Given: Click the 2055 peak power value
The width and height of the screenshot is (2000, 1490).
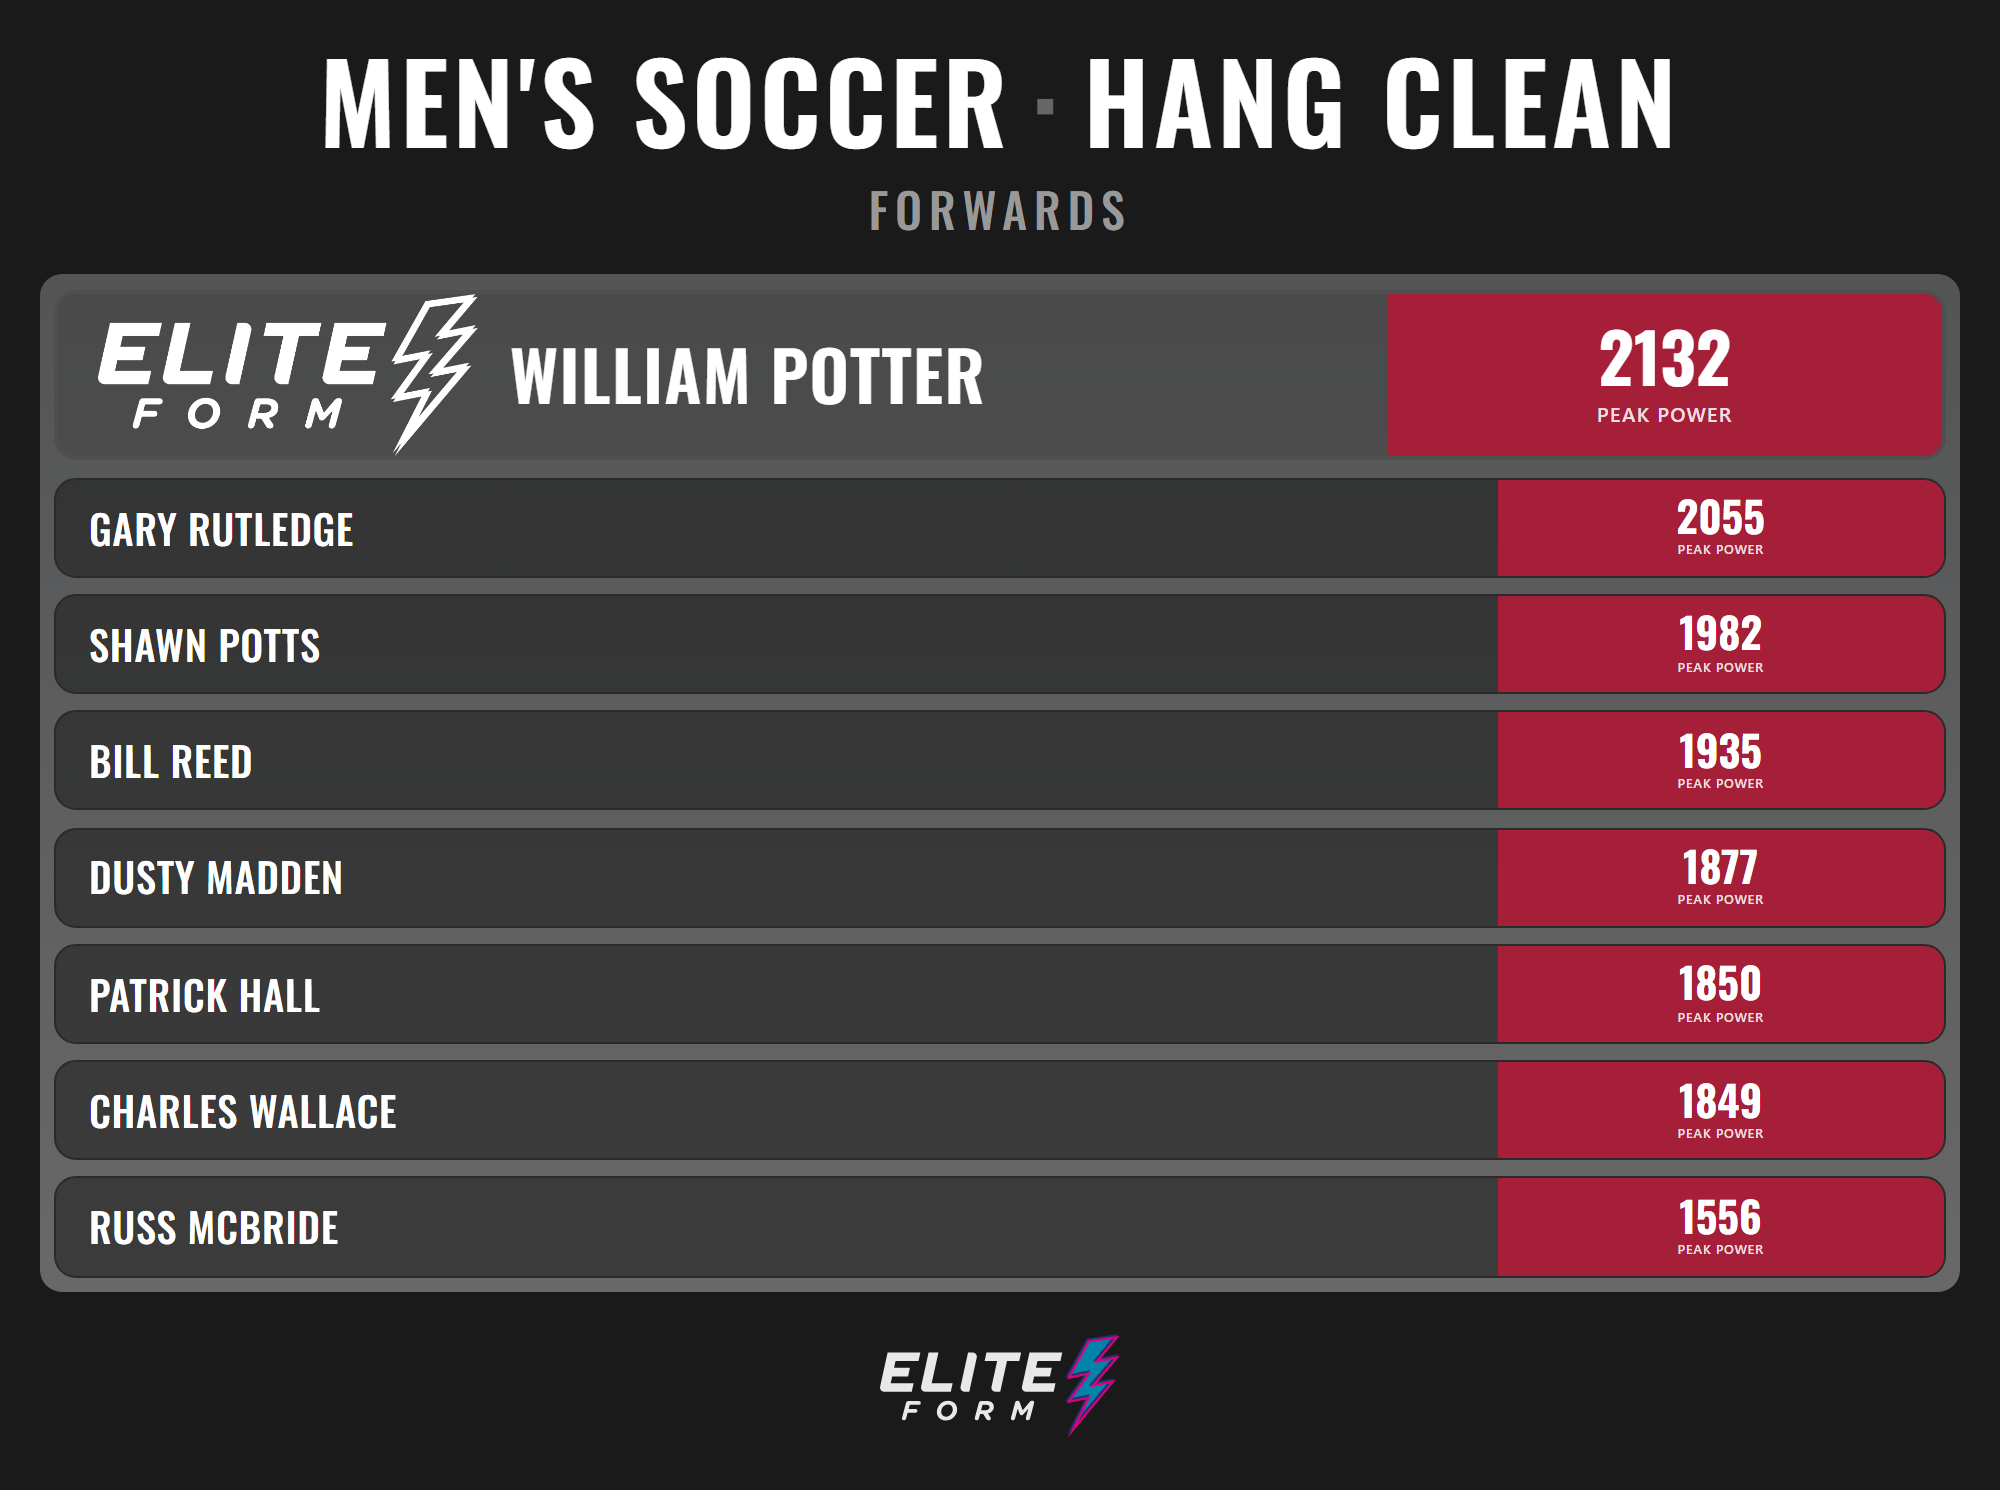Looking at the screenshot, I should (x=1720, y=518).
